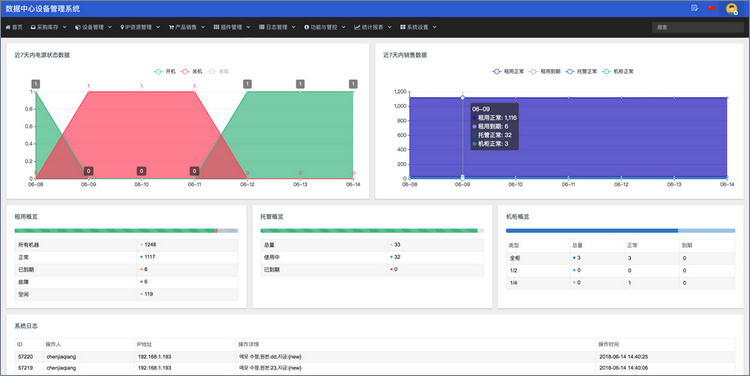Click the 06-14 axis label on sales chart
750x376 pixels.
(x=727, y=184)
